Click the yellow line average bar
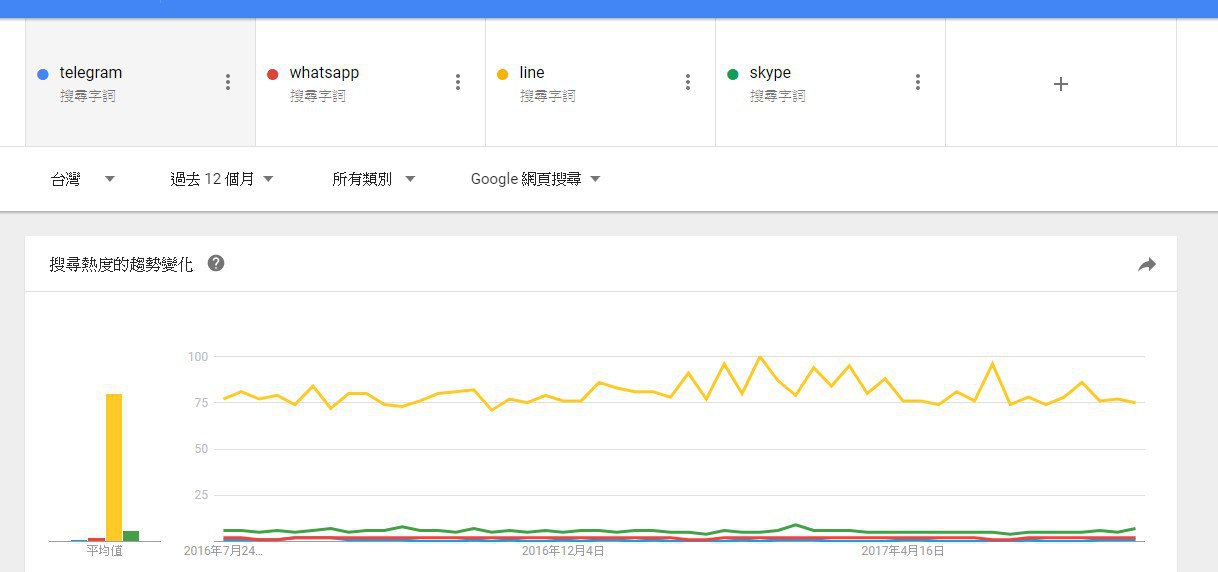 tap(114, 467)
